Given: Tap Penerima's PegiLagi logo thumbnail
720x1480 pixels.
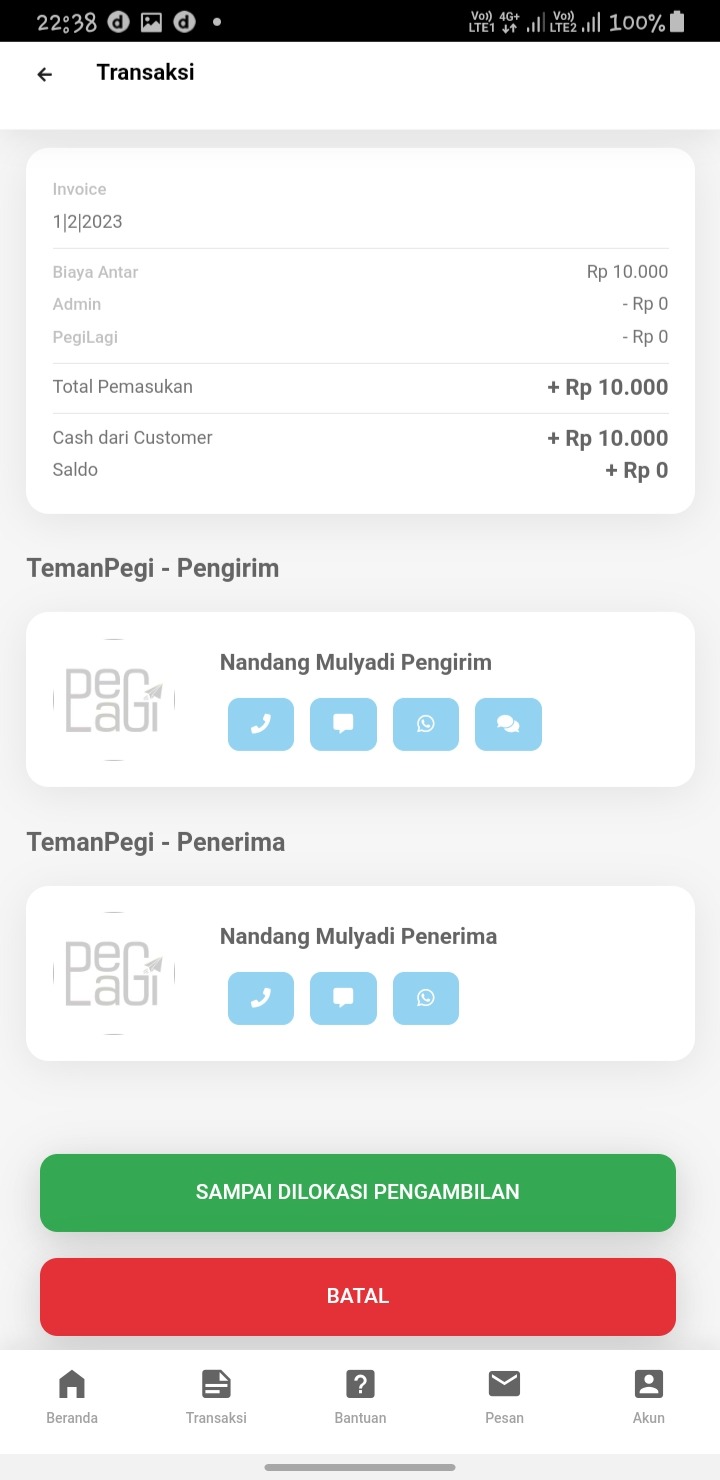Looking at the screenshot, I should click(x=114, y=973).
